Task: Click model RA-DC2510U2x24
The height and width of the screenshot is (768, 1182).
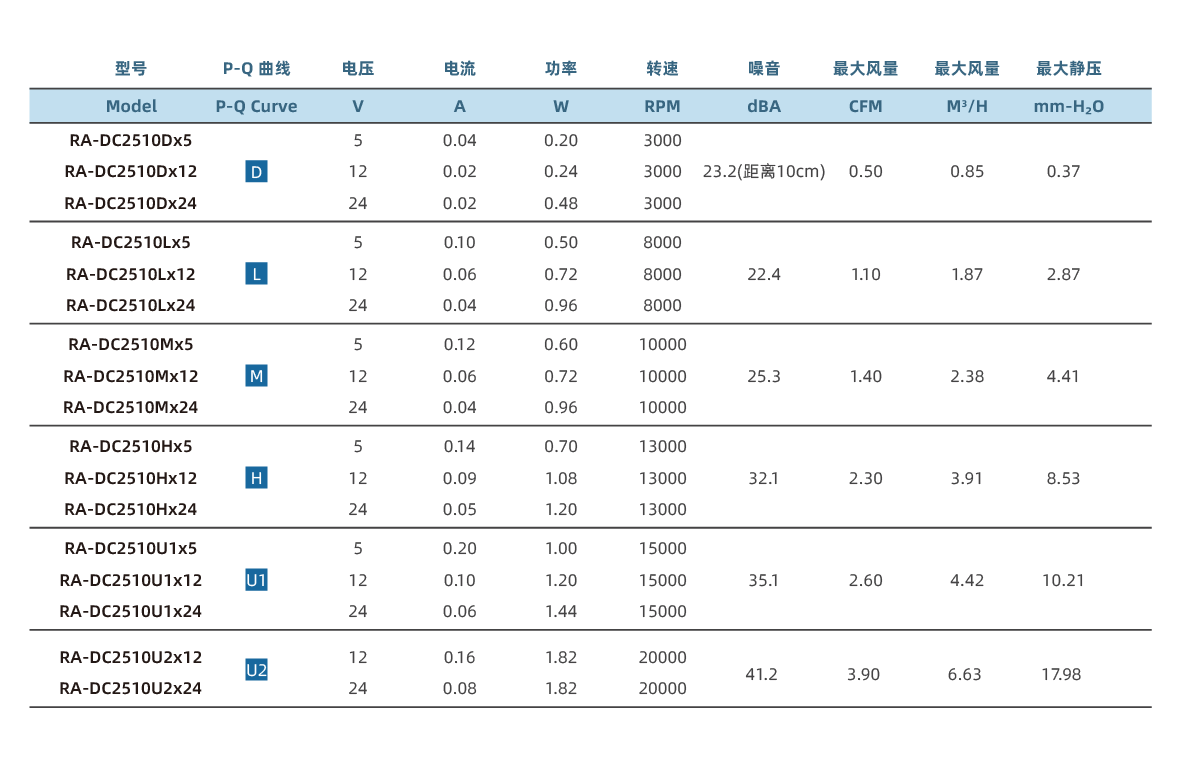Action: click(x=131, y=688)
